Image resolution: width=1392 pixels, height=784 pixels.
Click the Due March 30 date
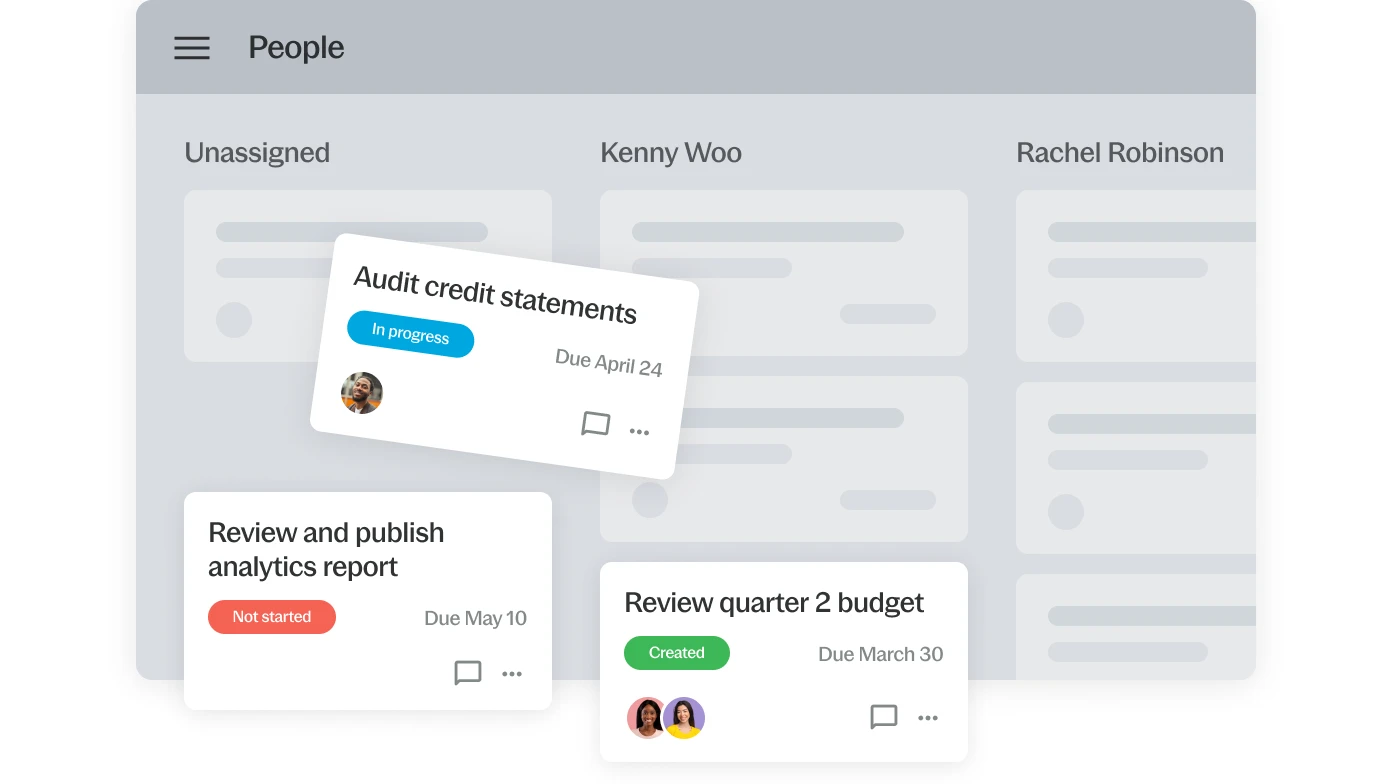coord(880,654)
